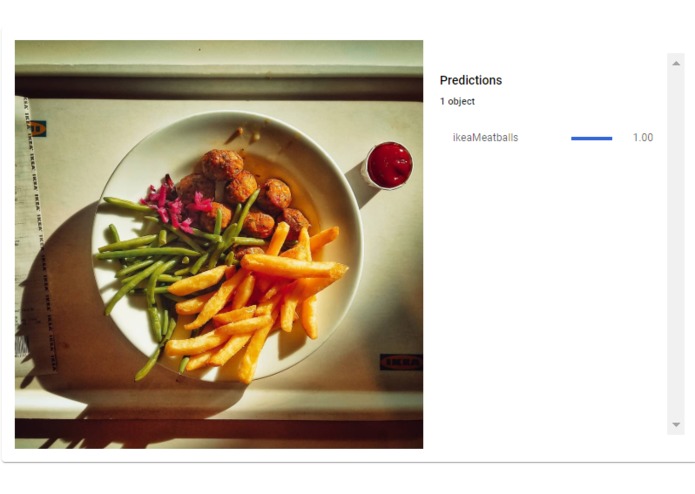Click the 1.00 confidence score
Screen dimensions: 695x494
click(x=643, y=137)
